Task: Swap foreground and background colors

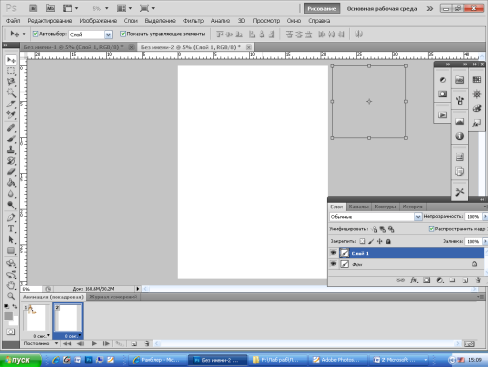Action: (x=15, y=306)
